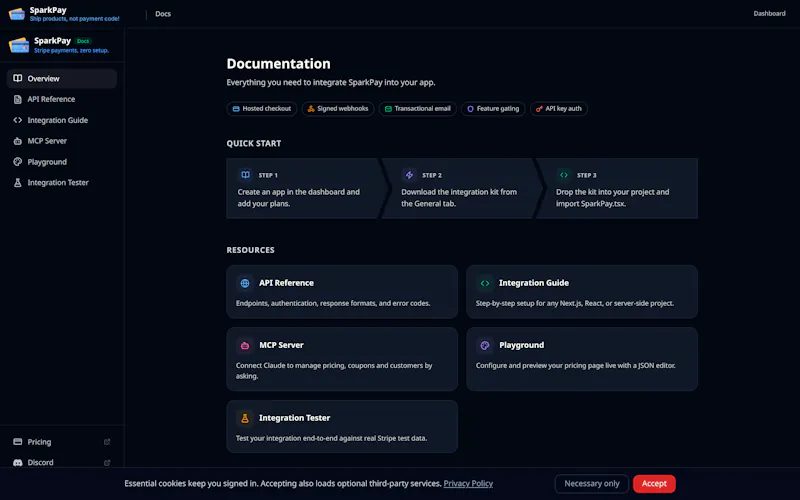Select Integration Tester in the sidebar

coord(62,183)
